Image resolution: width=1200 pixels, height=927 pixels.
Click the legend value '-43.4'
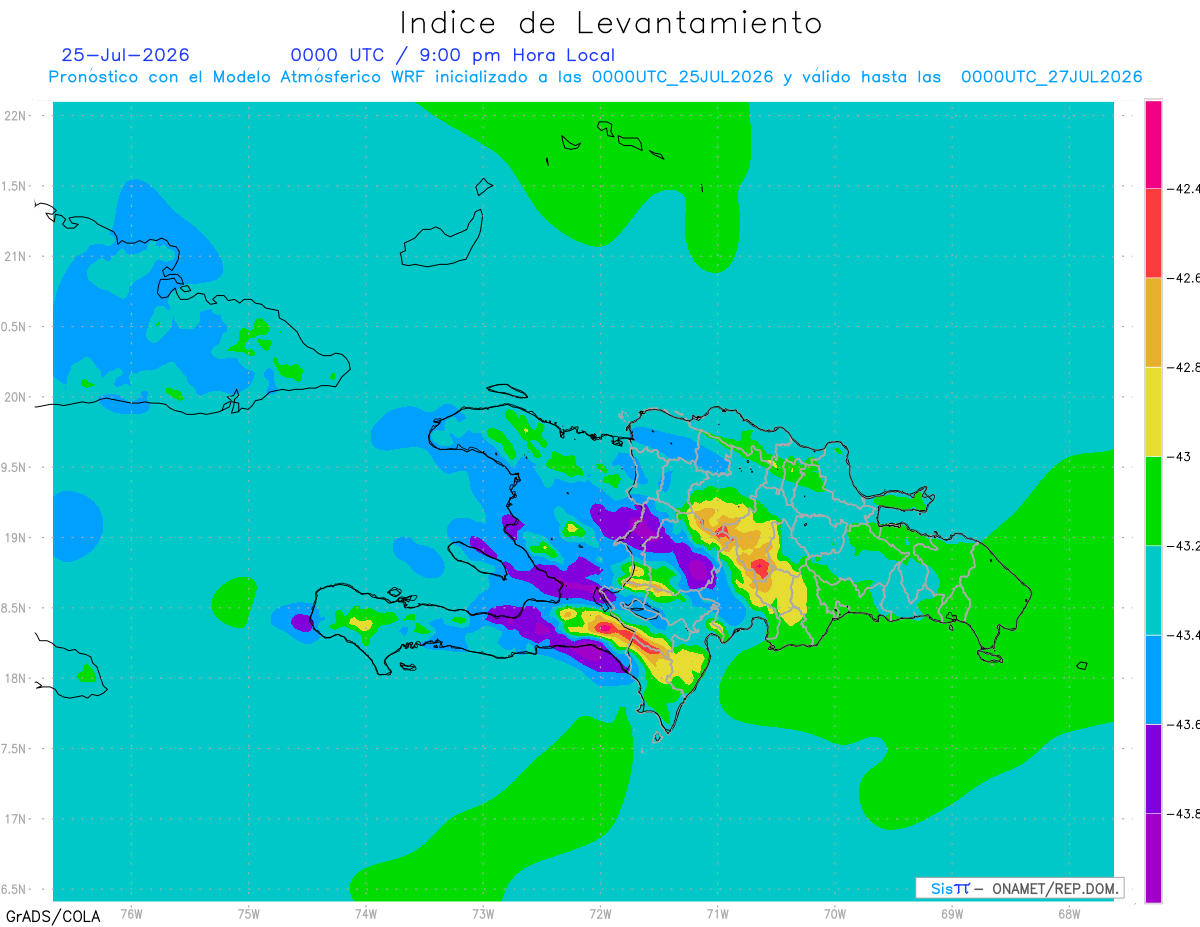click(1183, 635)
